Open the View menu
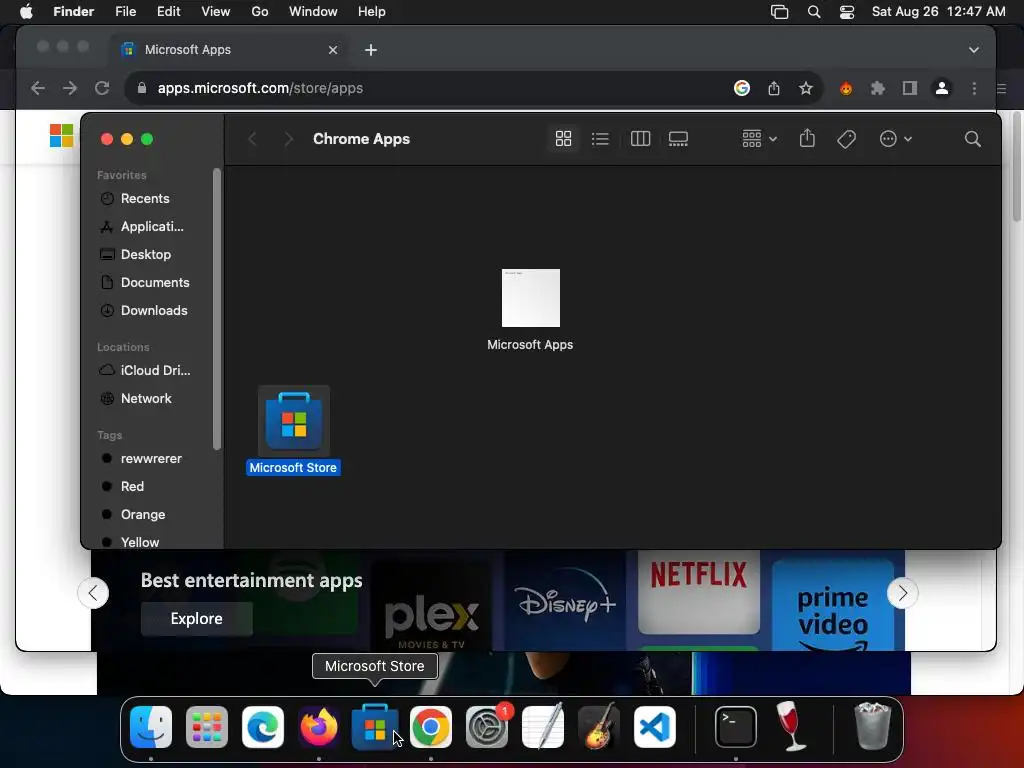 click(216, 12)
